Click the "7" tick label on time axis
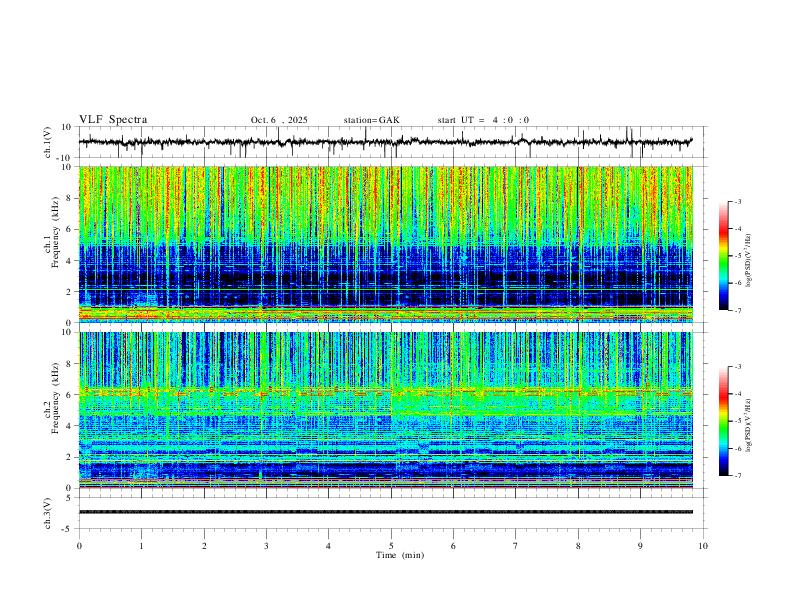The width and height of the screenshot is (792, 612). coord(516,546)
